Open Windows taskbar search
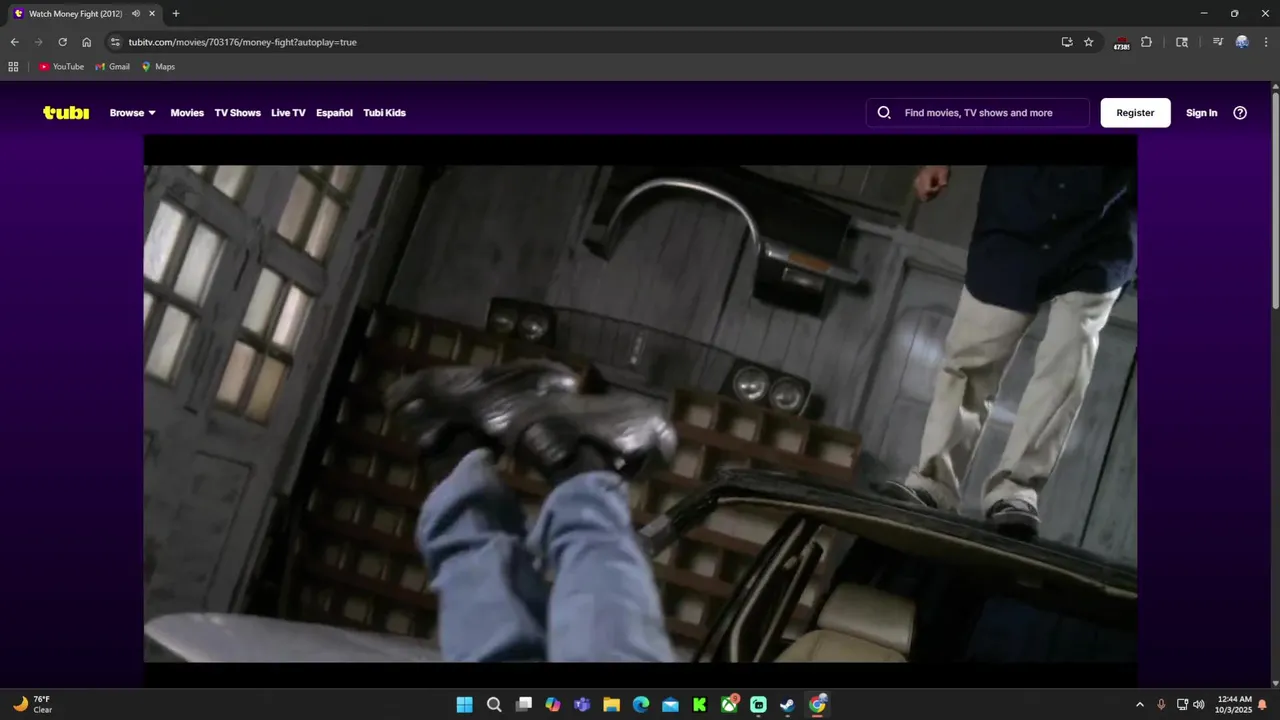This screenshot has height=720, width=1280. coord(494,704)
